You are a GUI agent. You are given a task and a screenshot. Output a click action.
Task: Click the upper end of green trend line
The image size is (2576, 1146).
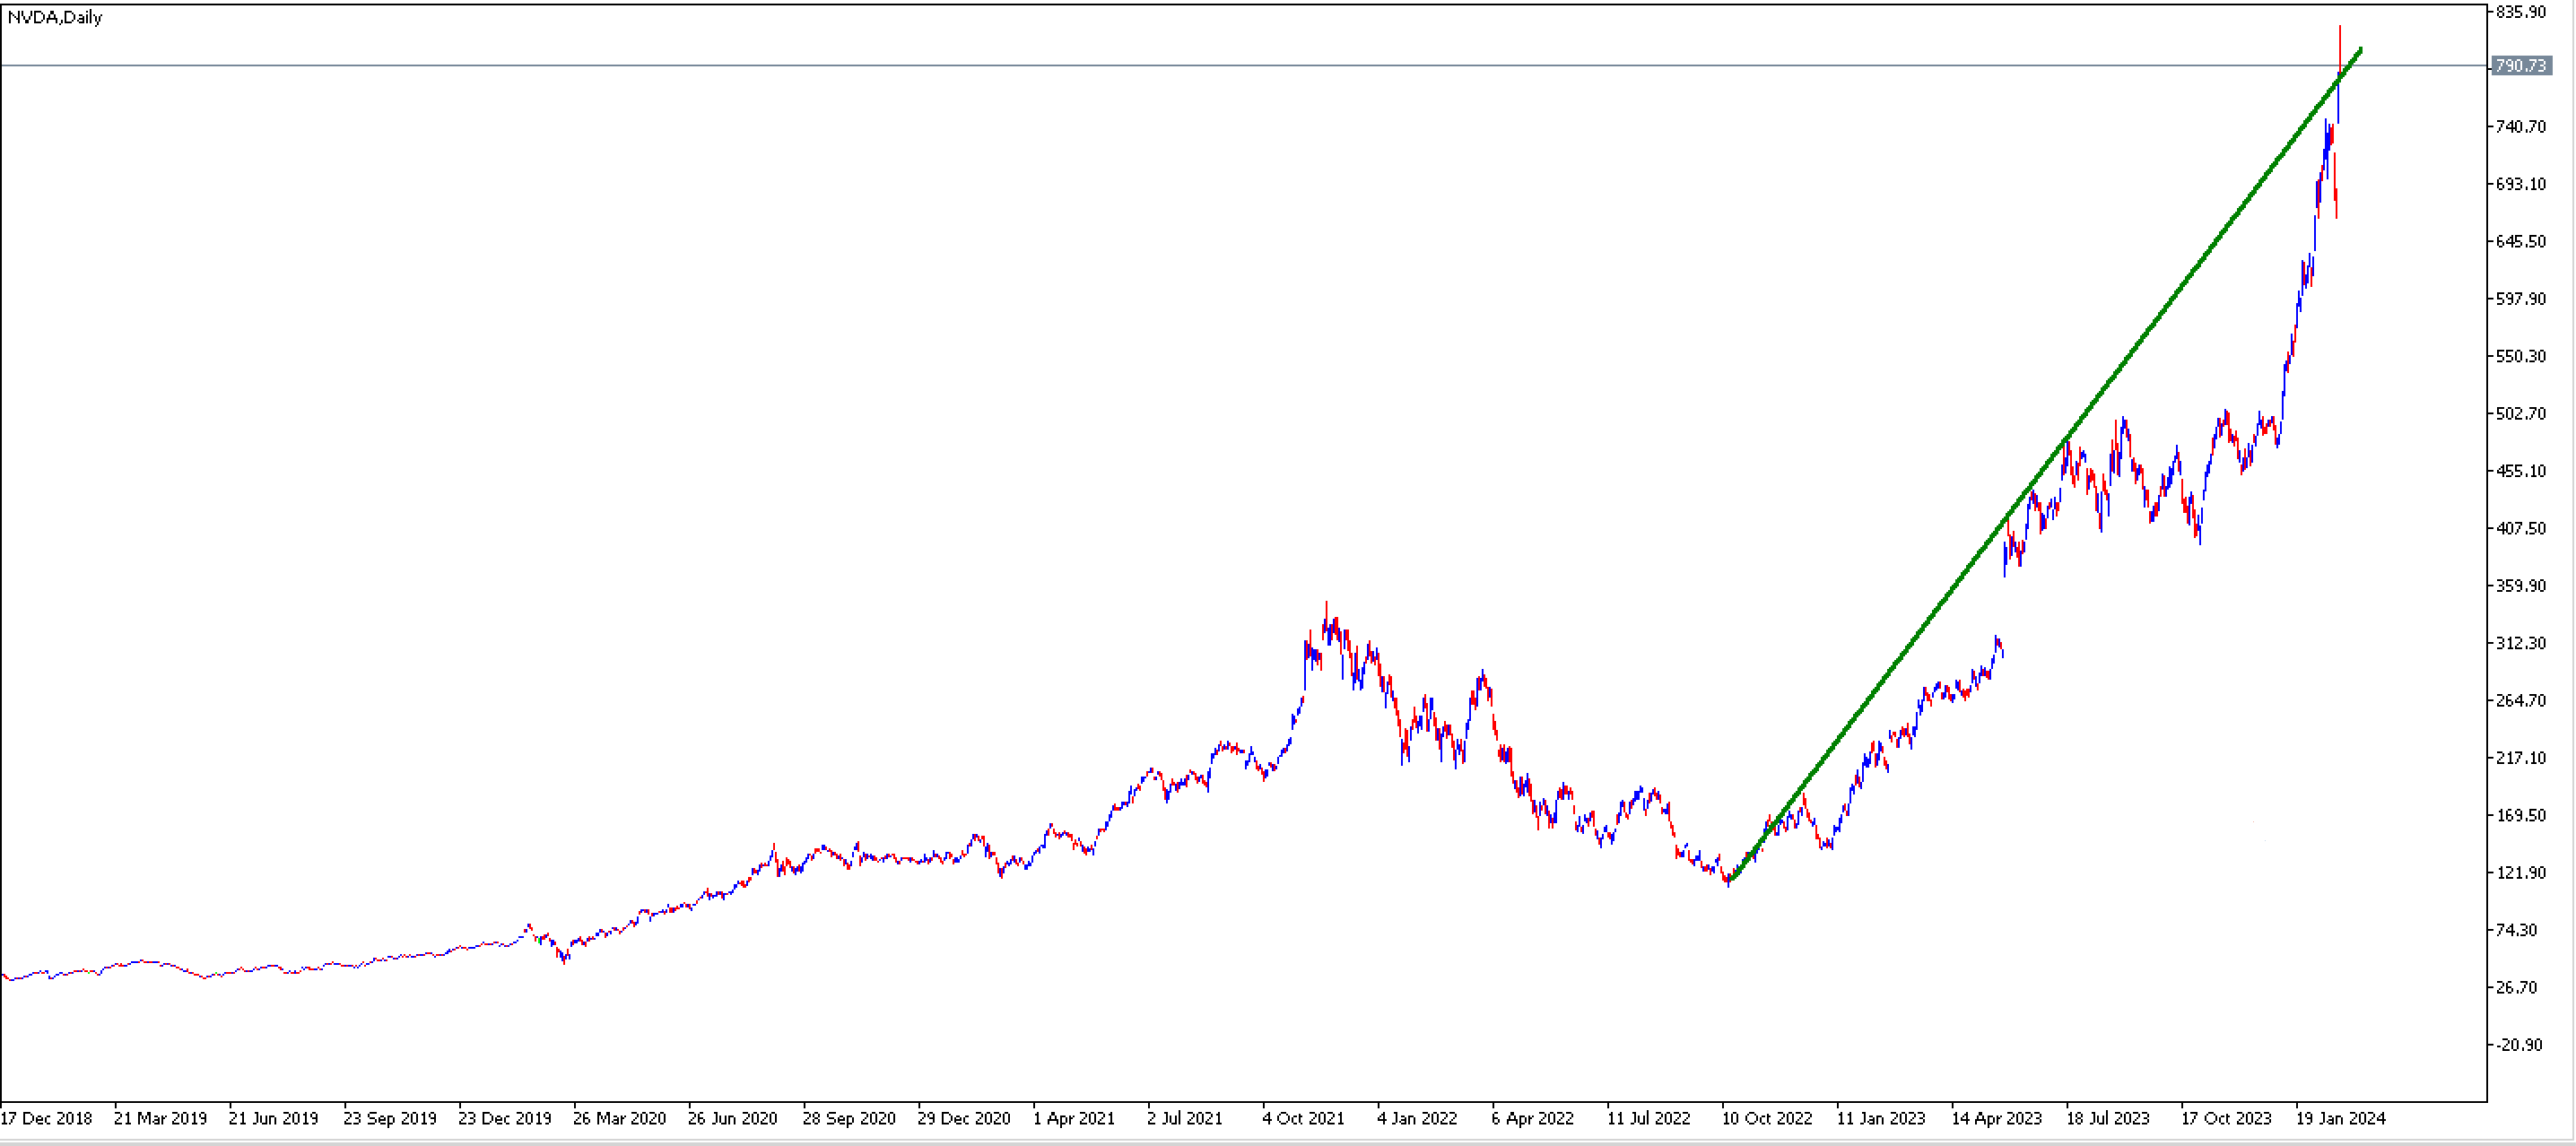2360,49
